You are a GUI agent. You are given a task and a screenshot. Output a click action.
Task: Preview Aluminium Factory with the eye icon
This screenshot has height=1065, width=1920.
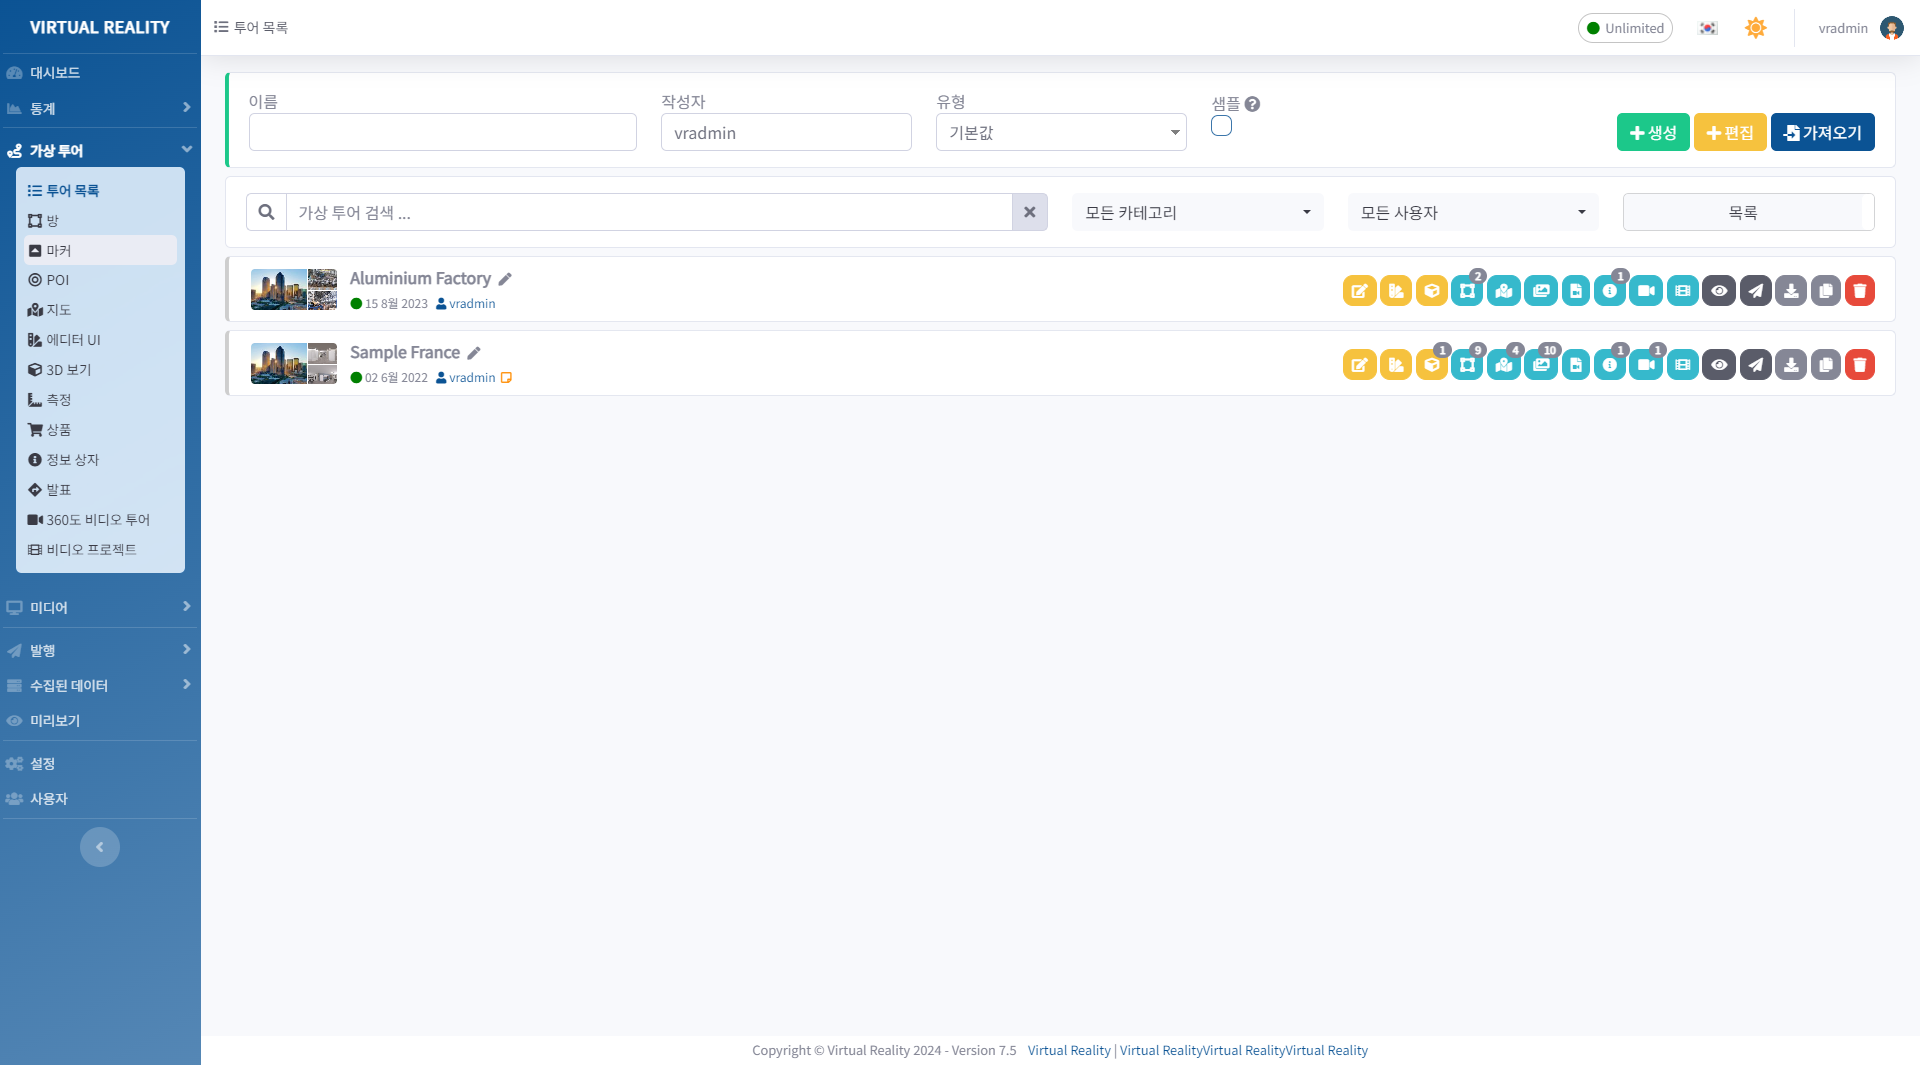(1718, 291)
